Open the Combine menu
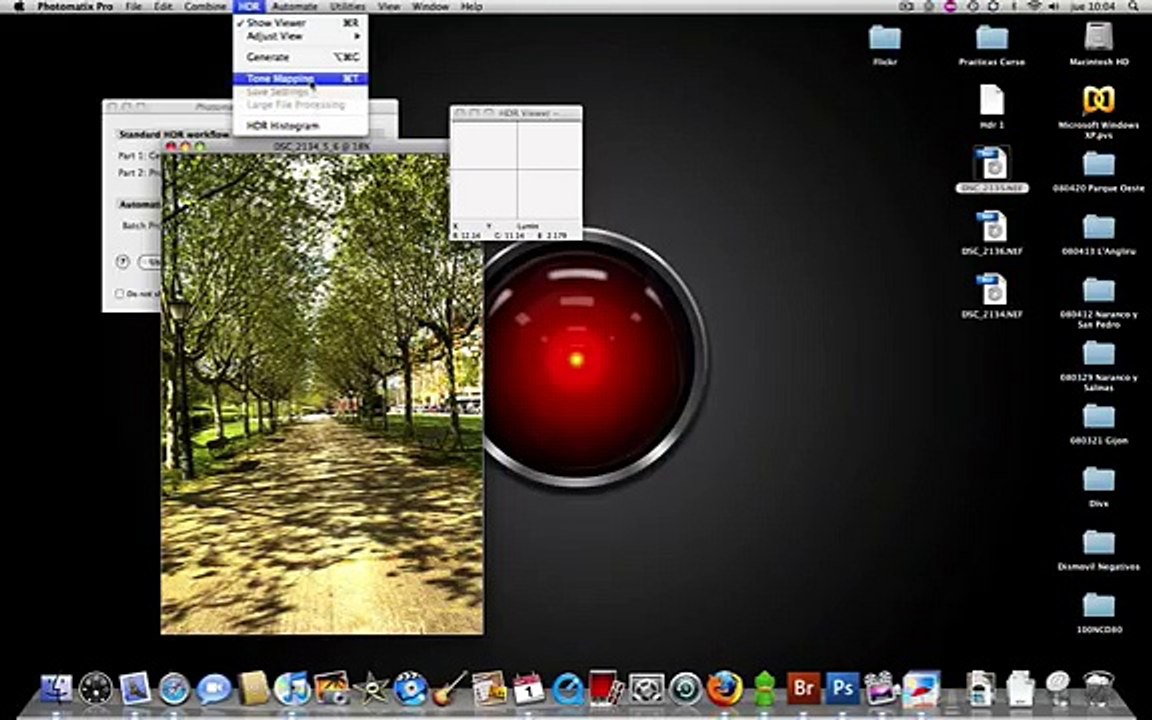Image resolution: width=1152 pixels, height=720 pixels. click(x=205, y=7)
